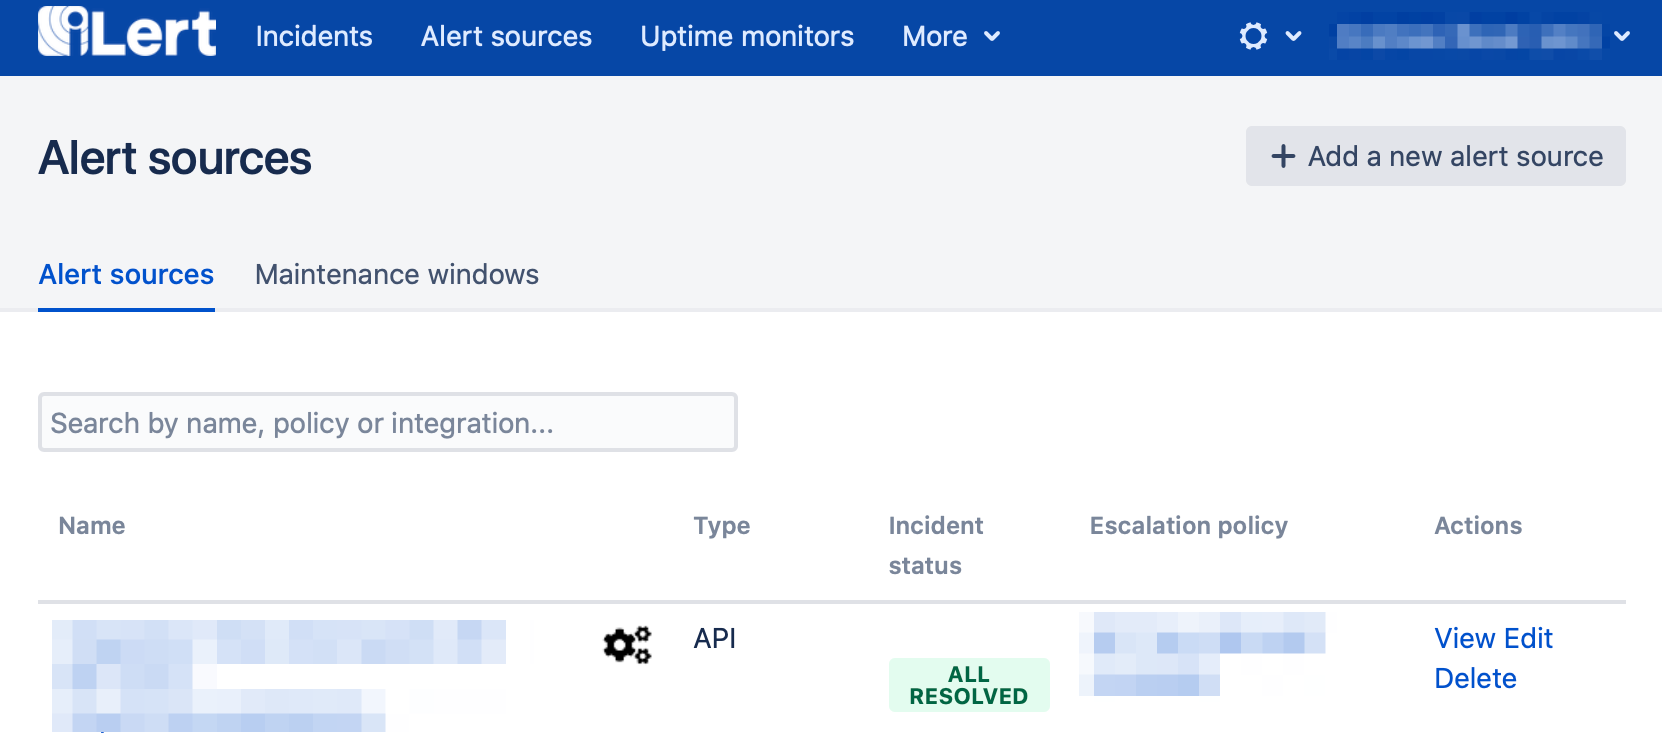Open Incidents in the top navigation
1662x738 pixels.
click(314, 36)
